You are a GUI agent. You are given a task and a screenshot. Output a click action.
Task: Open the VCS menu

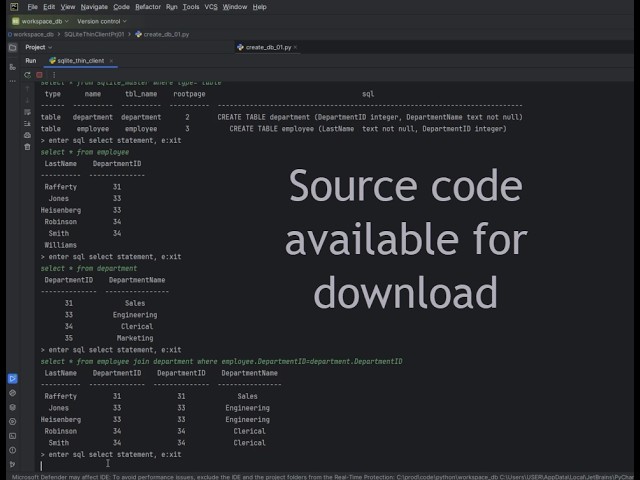(211, 7)
